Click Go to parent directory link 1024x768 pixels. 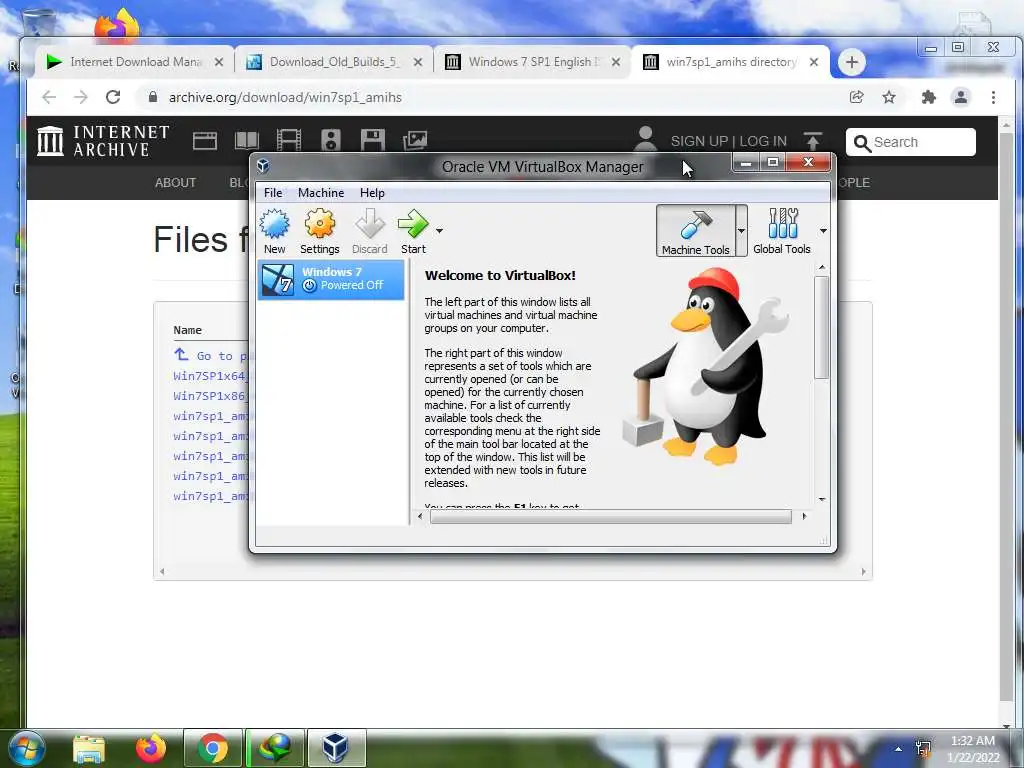212,355
